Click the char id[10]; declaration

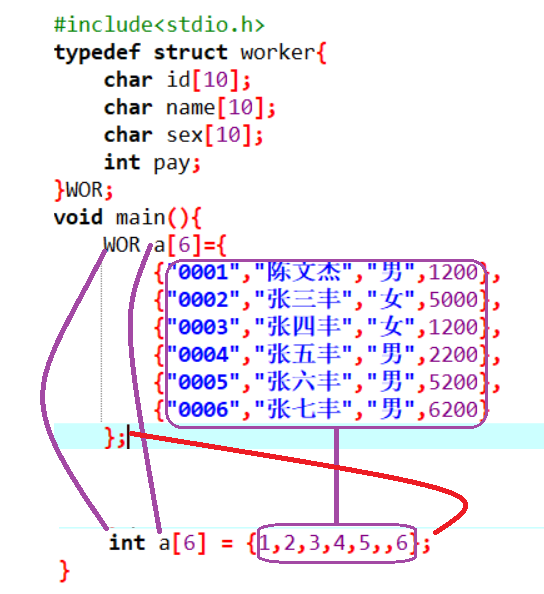pyautogui.click(x=177, y=80)
